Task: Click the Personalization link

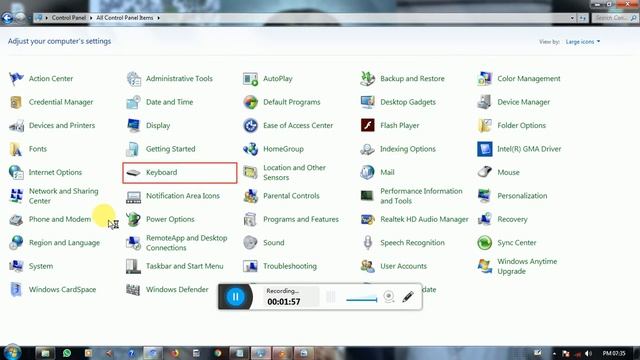Action: [x=522, y=196]
